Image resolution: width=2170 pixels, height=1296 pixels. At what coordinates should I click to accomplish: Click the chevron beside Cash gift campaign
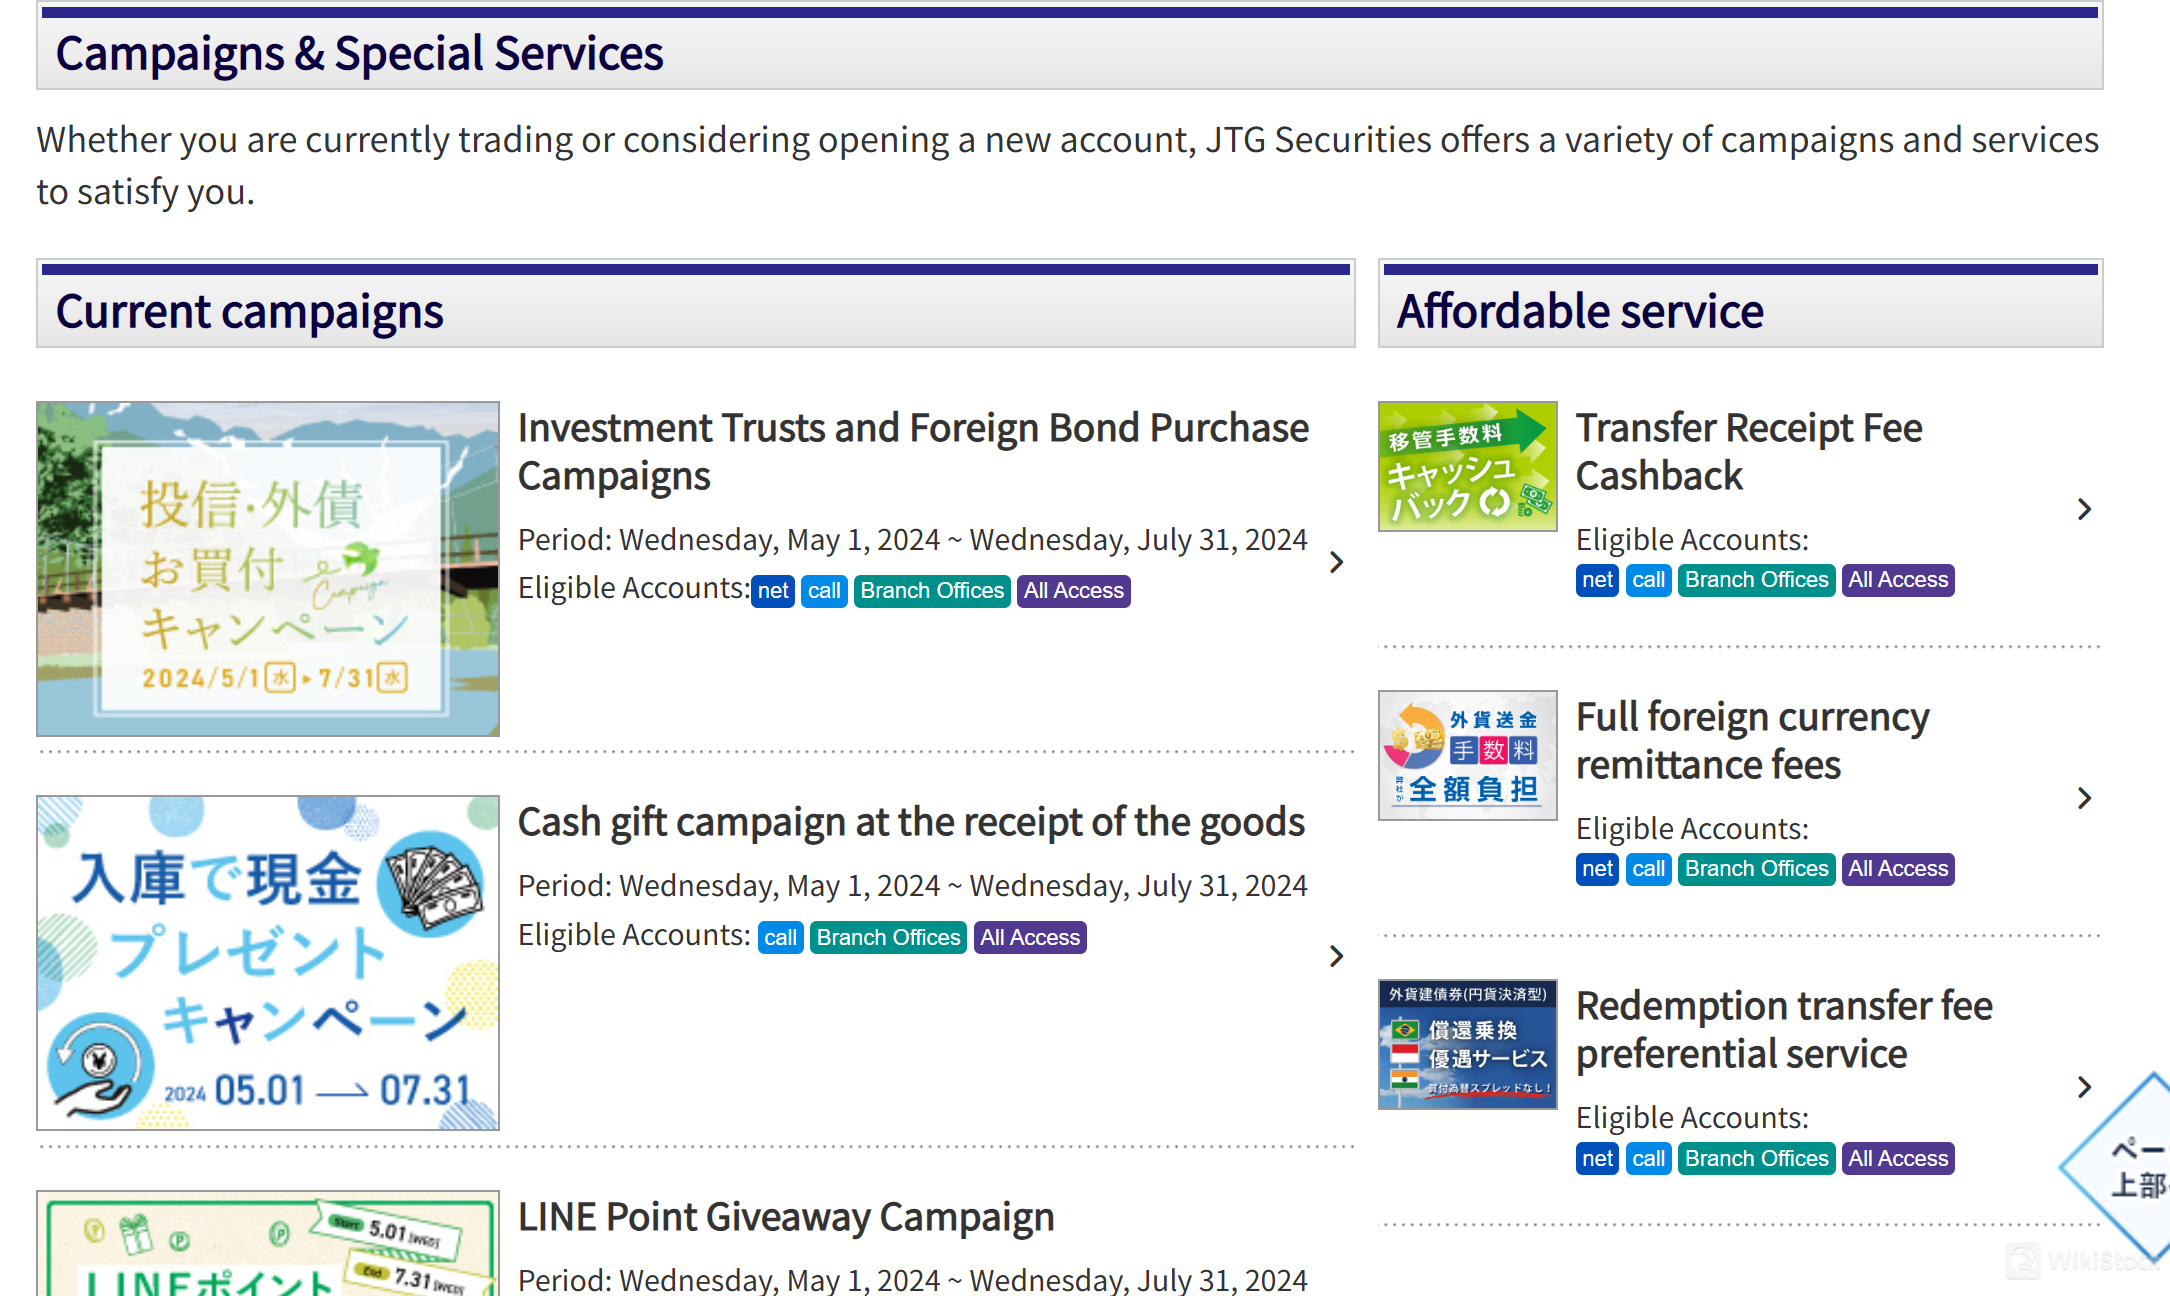(1337, 956)
